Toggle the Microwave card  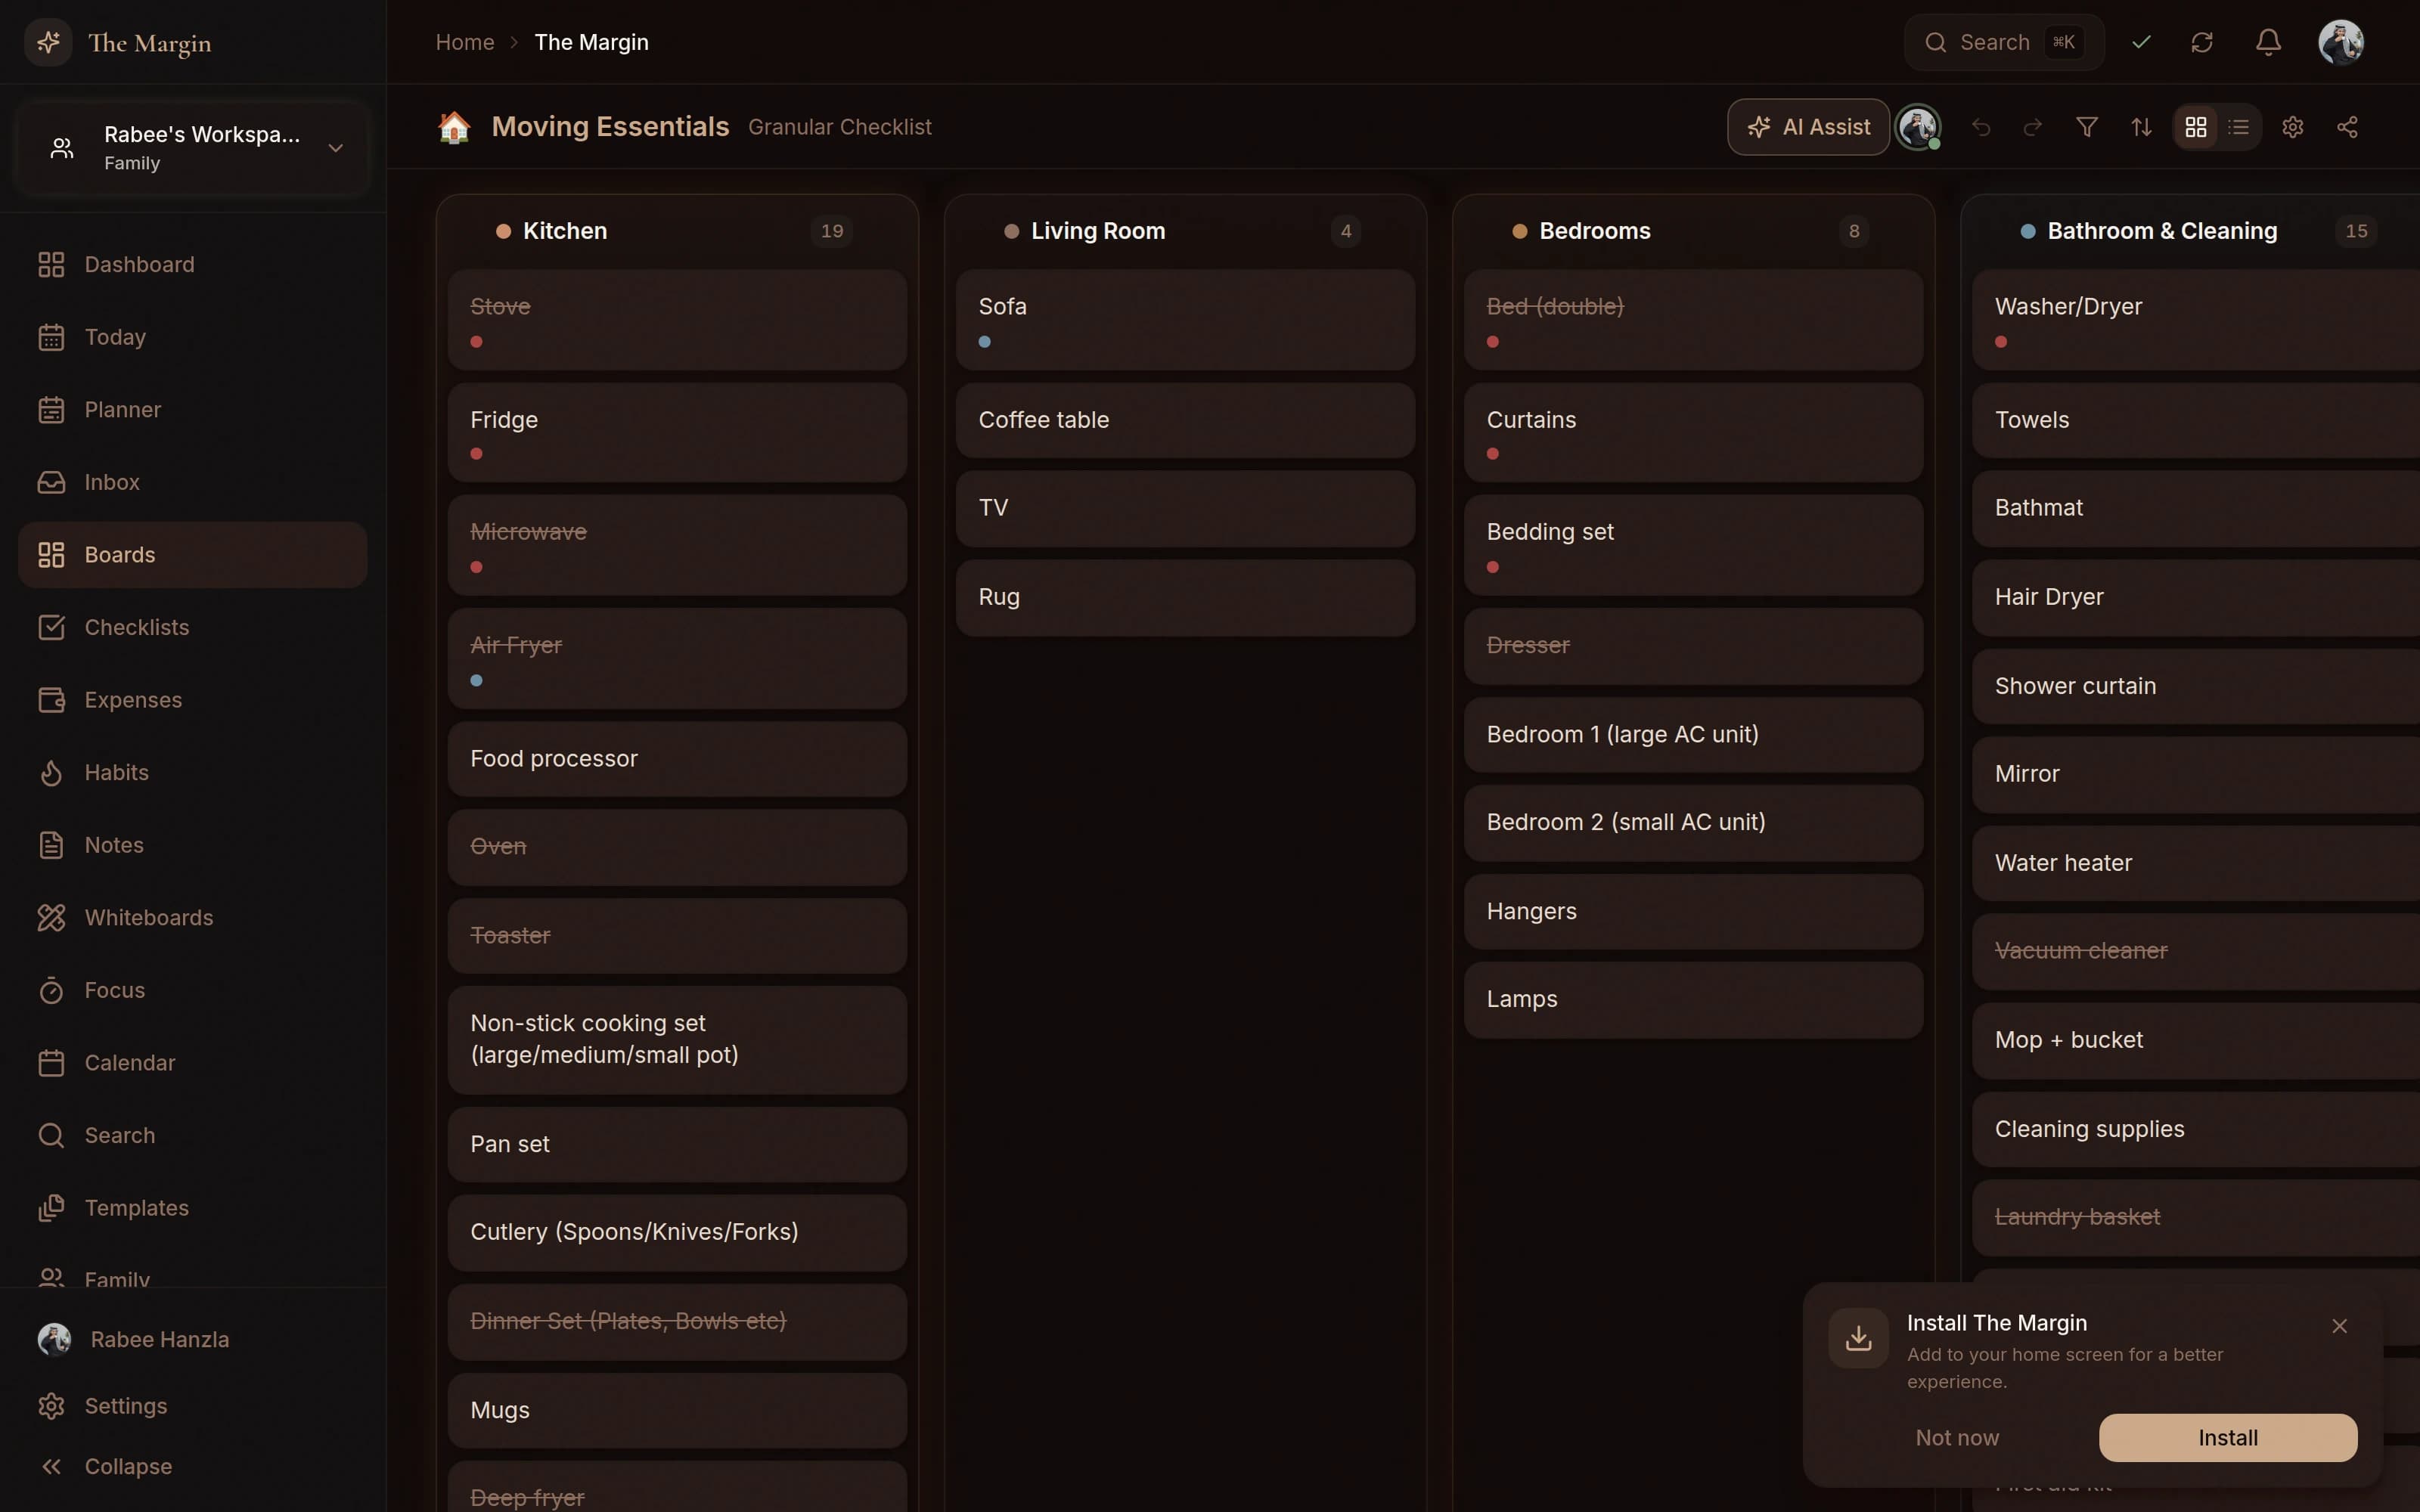(x=677, y=546)
